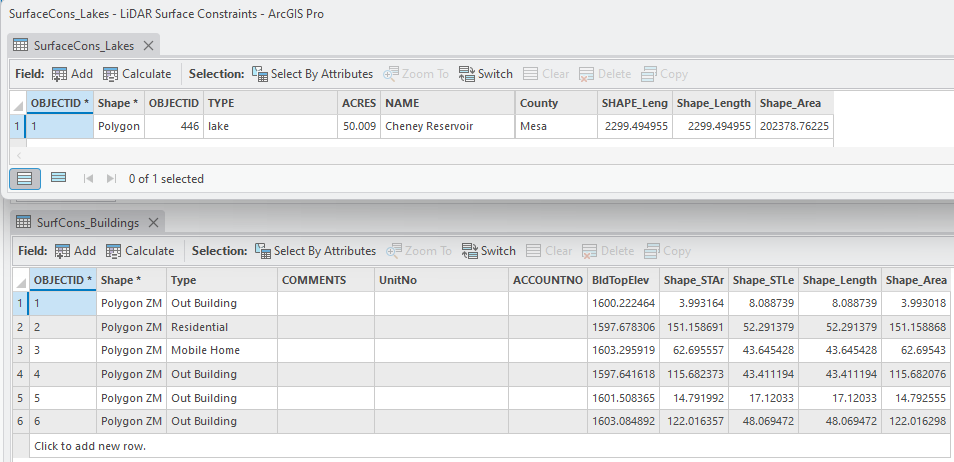The image size is (954, 462).
Task: Close the SurfaceCons_Lakes tab
Action: (x=148, y=46)
